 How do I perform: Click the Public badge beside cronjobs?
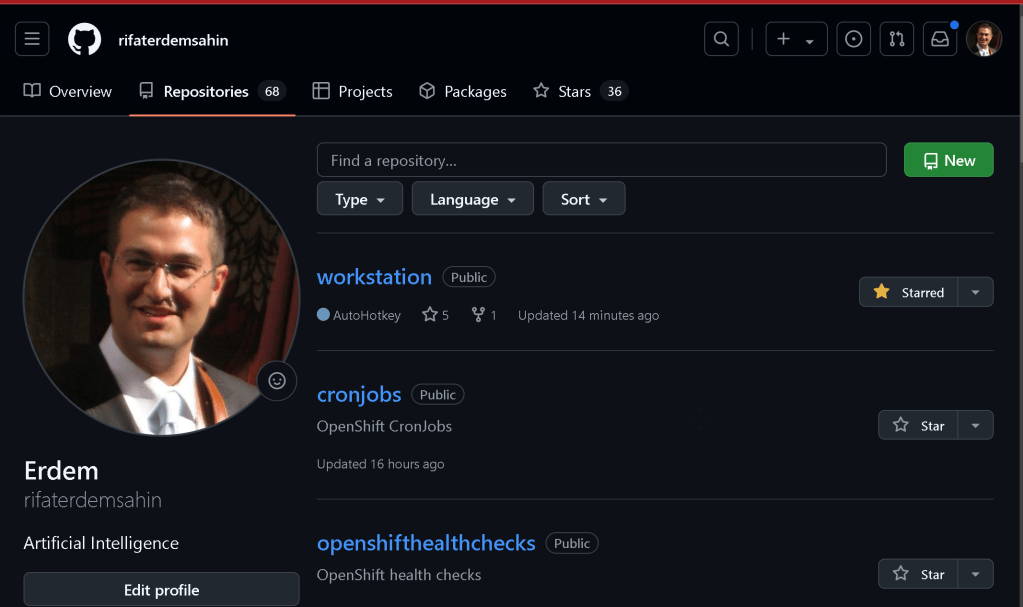[x=438, y=394]
